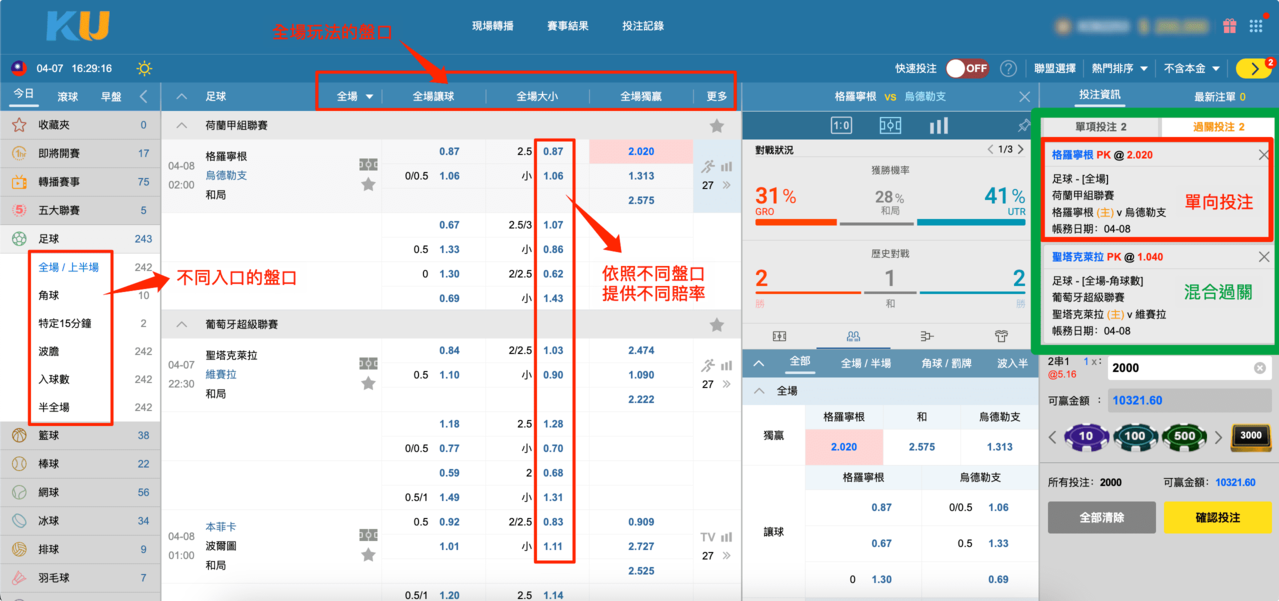The height and width of the screenshot is (601, 1279).
Task: Open the apps grid menu icon
Action: click(1256, 26)
